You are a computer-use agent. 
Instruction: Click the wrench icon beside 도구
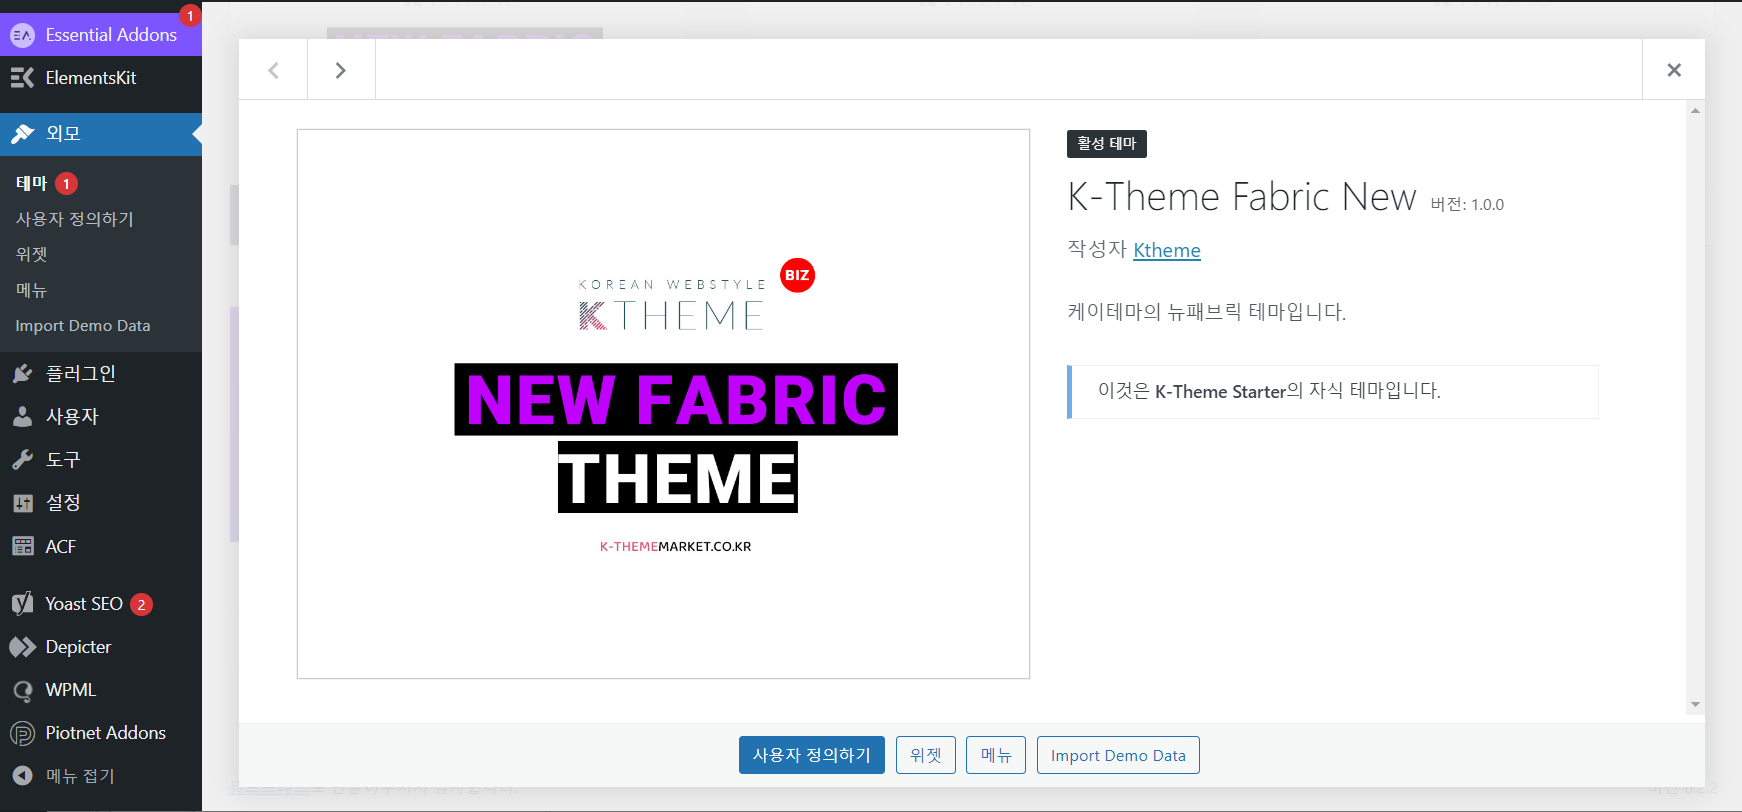point(22,460)
